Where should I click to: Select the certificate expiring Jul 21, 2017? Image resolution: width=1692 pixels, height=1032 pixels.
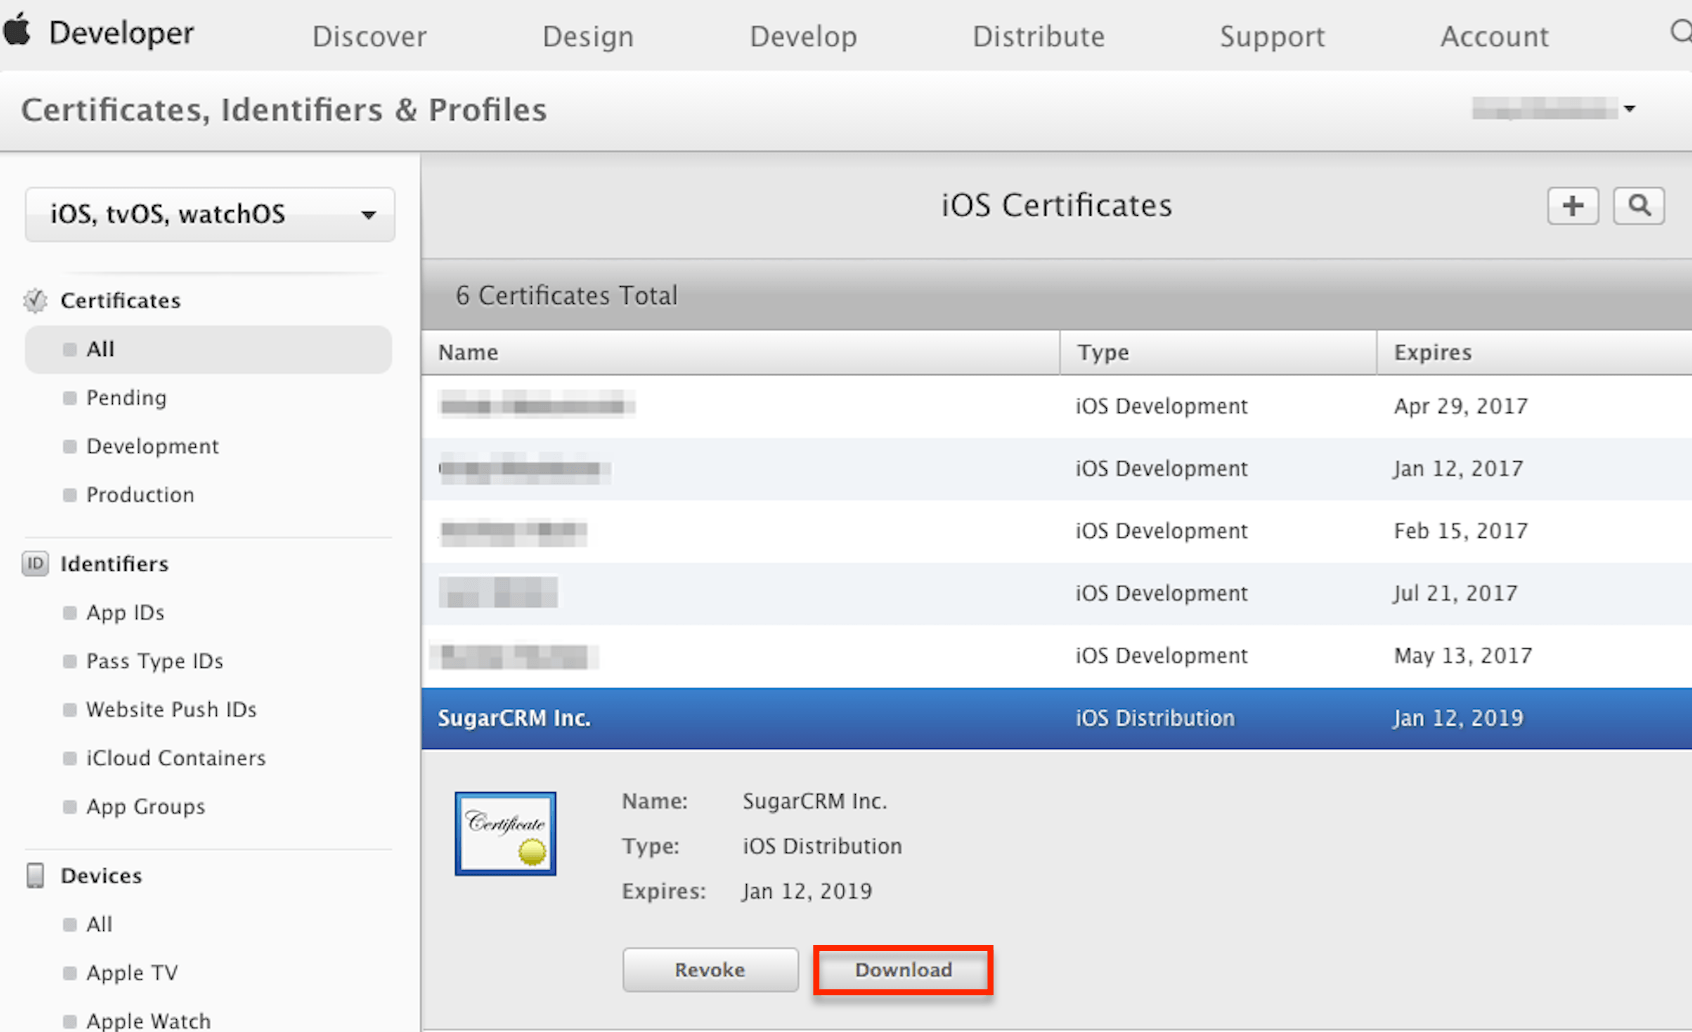(x=1057, y=594)
